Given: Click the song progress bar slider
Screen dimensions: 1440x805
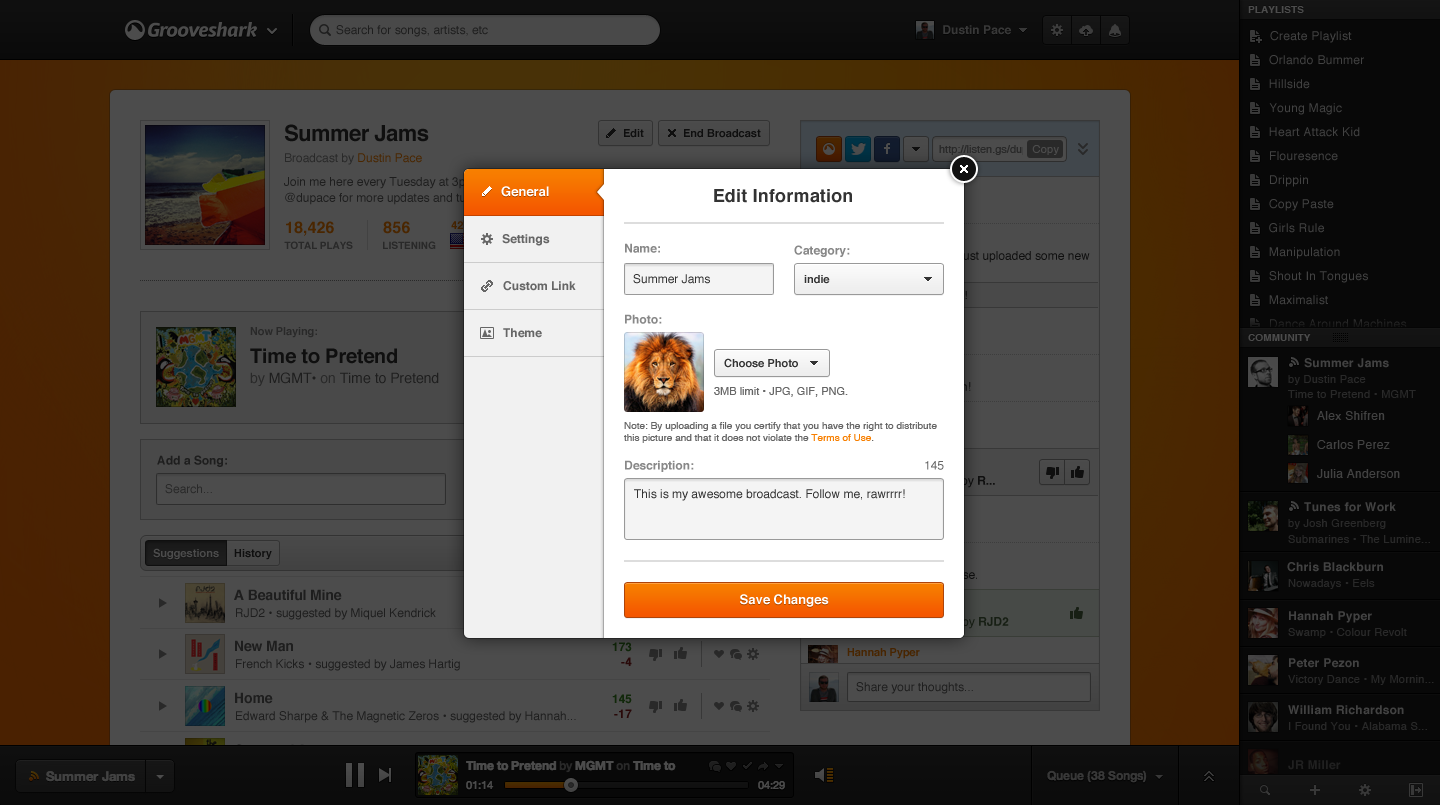Looking at the screenshot, I should click(x=571, y=786).
